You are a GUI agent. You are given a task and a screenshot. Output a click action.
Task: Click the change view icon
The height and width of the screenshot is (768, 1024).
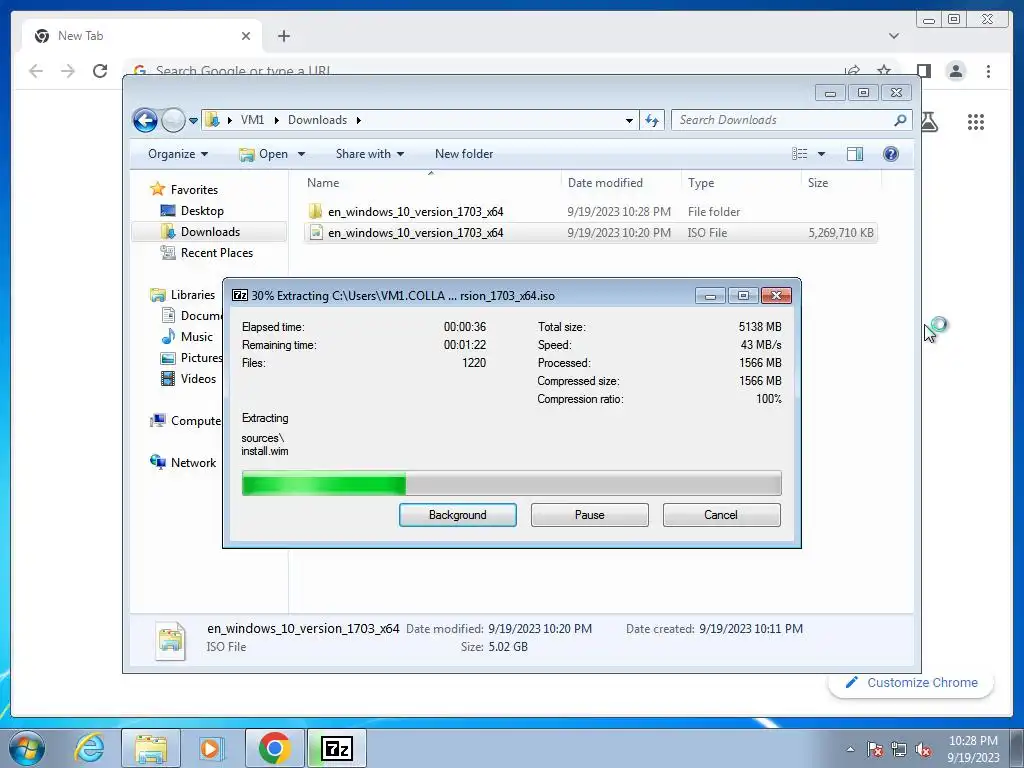click(799, 154)
